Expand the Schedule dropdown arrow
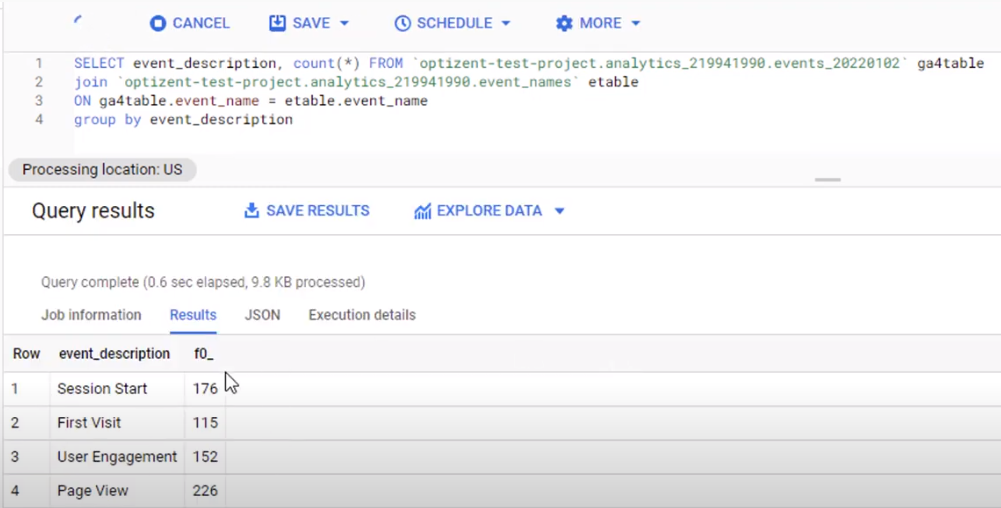The width and height of the screenshot is (1001, 508). [505, 23]
